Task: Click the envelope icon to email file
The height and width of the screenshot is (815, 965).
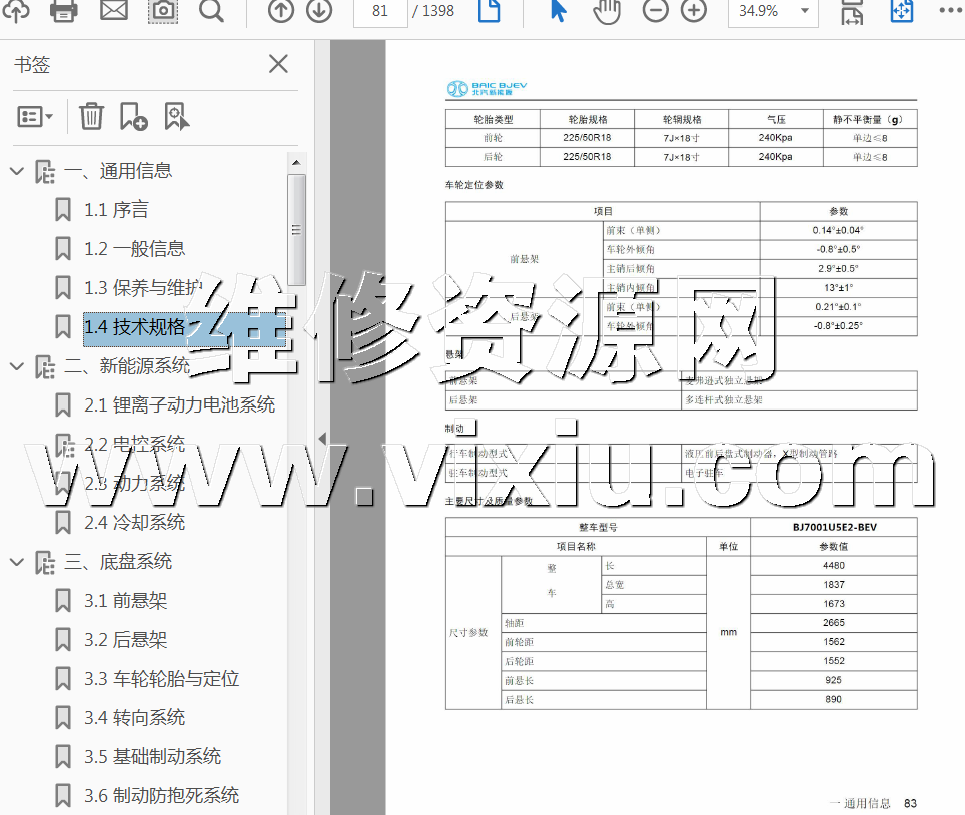Action: [x=114, y=11]
